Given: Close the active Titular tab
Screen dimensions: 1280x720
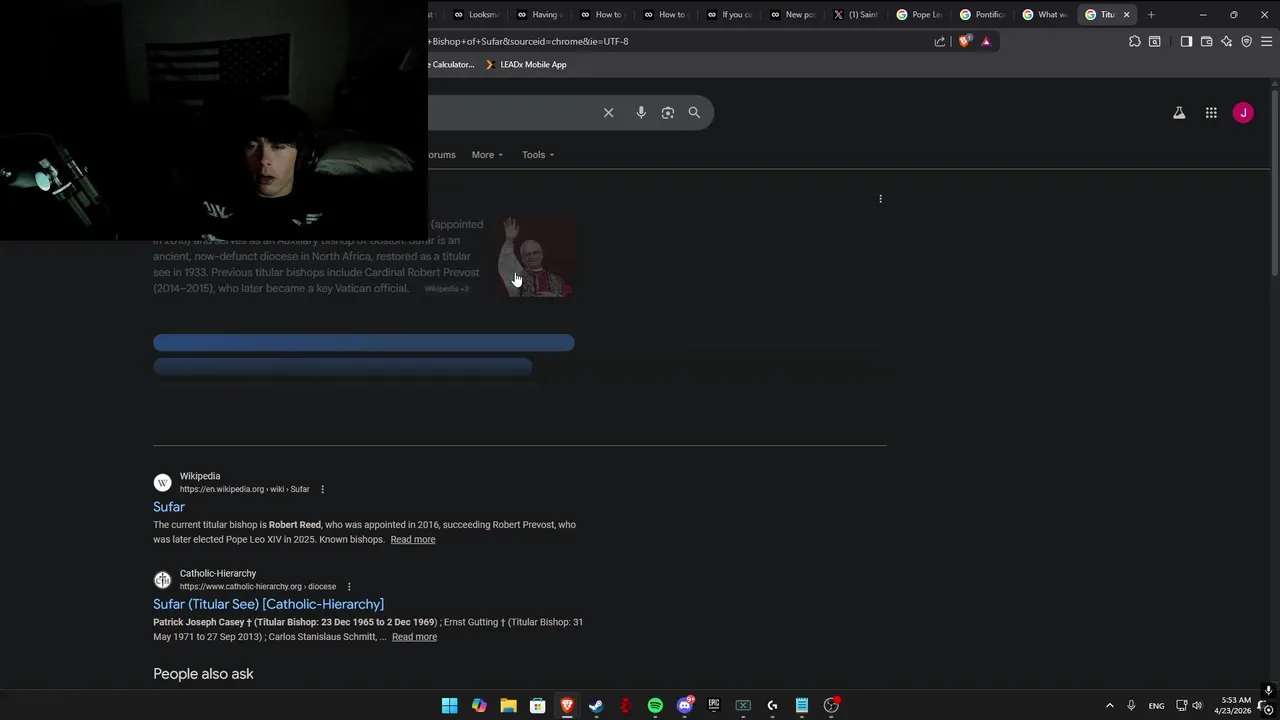Looking at the screenshot, I should (1126, 15).
